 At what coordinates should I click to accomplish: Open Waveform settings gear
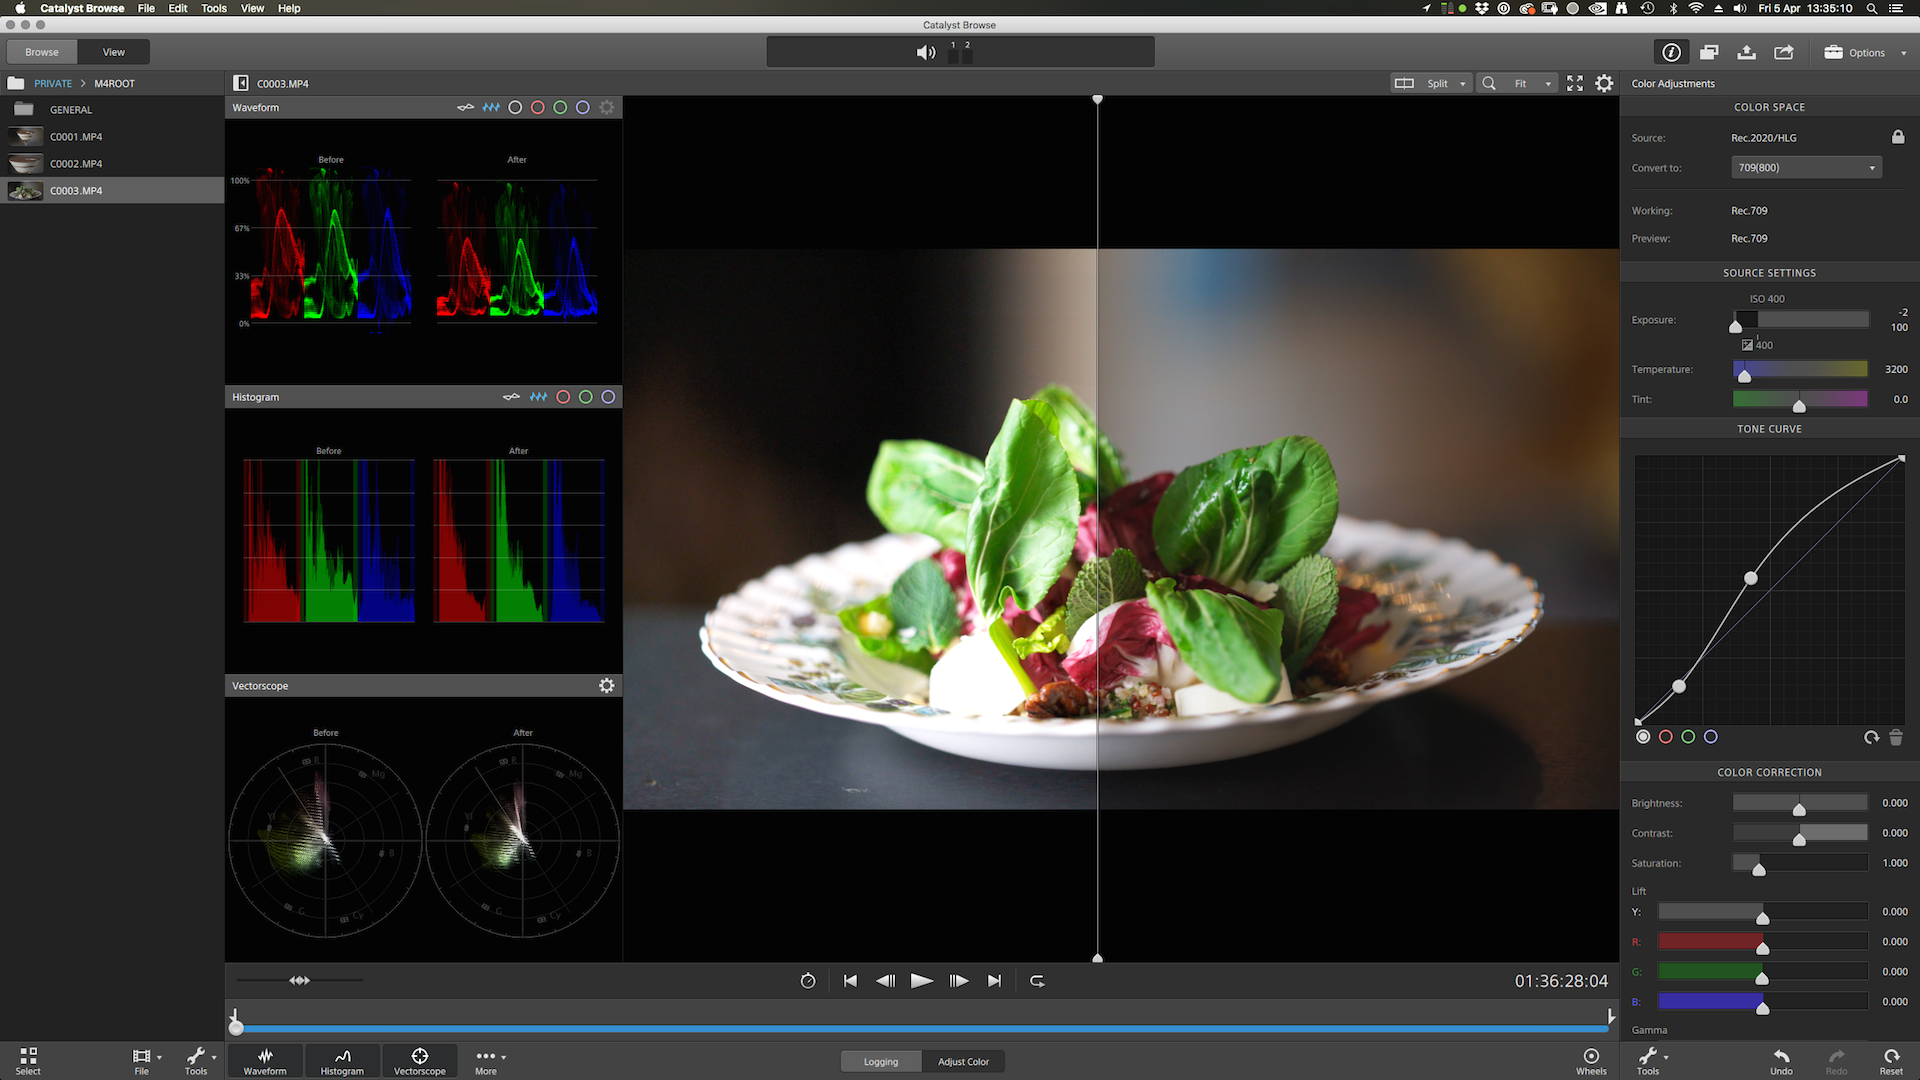[x=607, y=107]
